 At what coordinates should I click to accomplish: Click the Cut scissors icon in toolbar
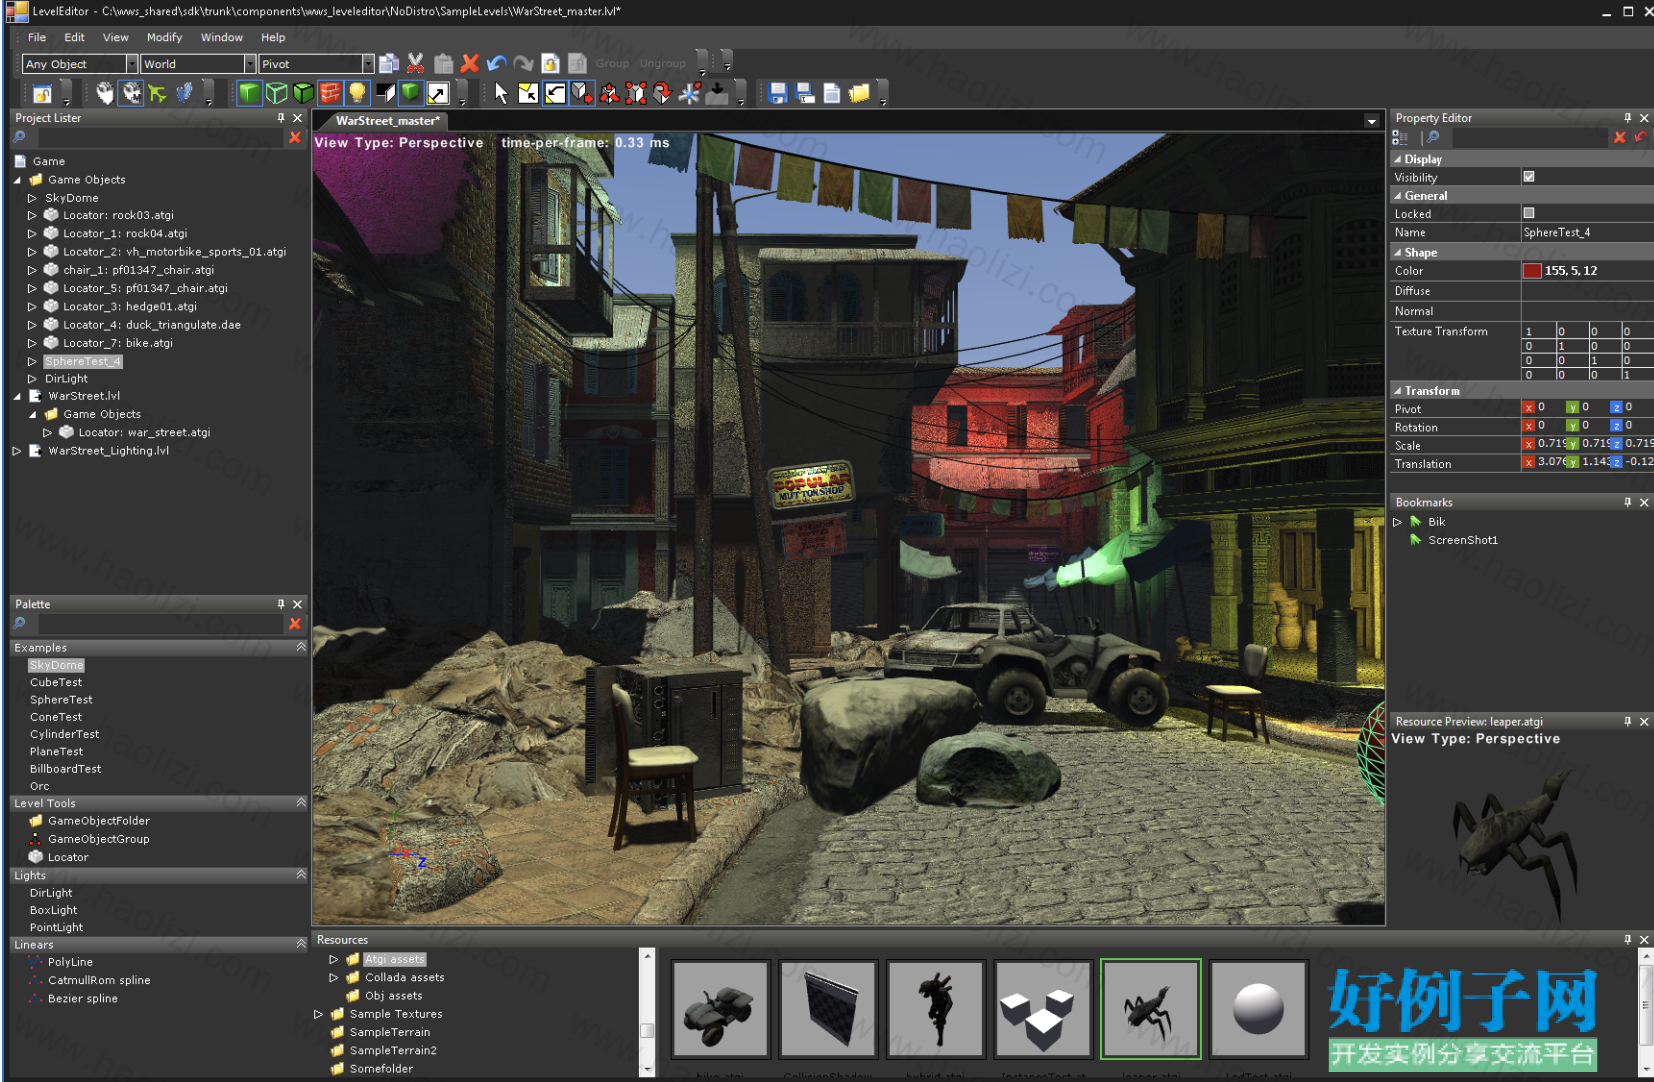pos(416,63)
